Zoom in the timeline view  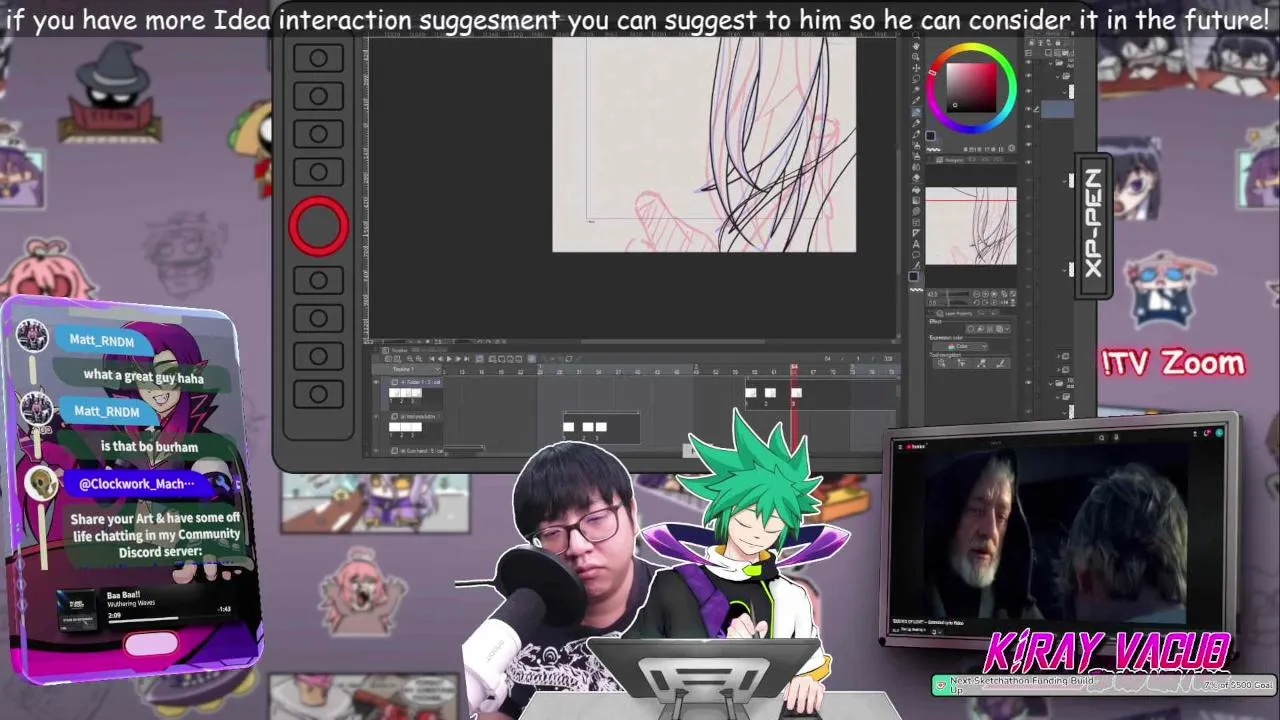coord(419,359)
